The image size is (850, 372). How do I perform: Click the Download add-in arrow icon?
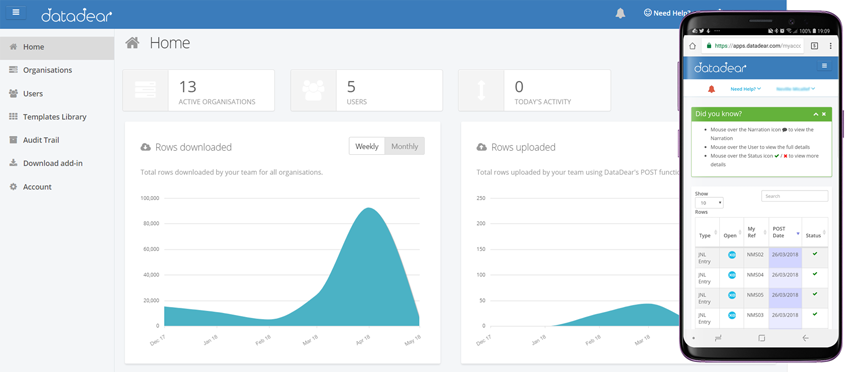click(14, 163)
